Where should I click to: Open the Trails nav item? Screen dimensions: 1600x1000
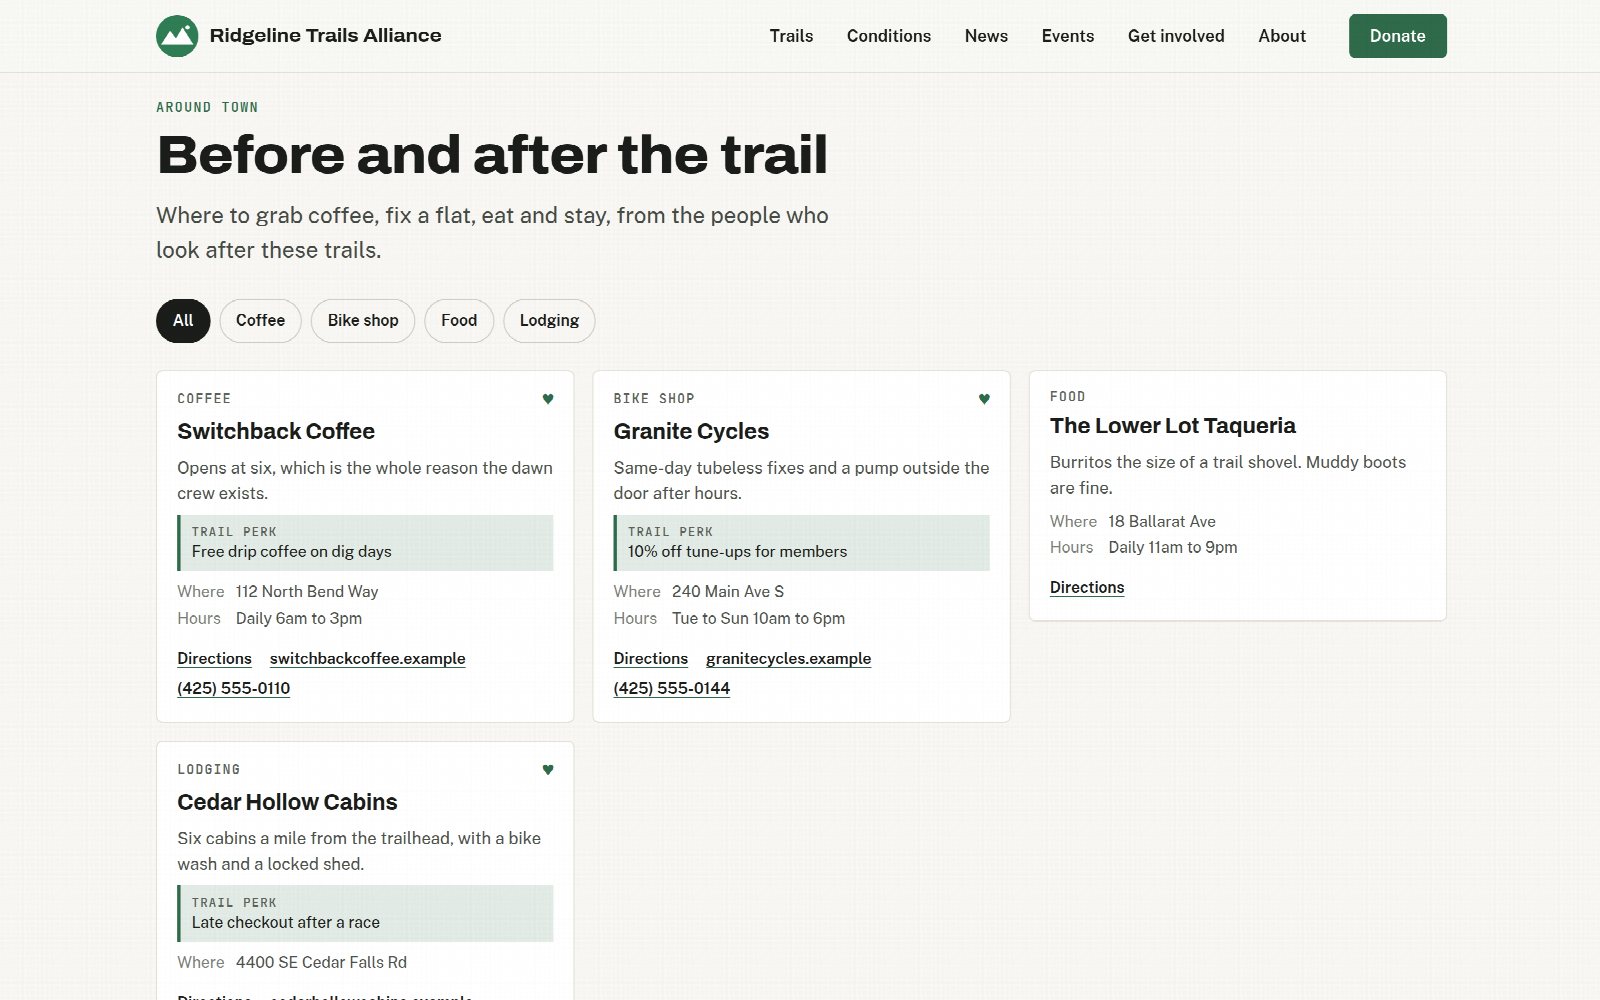[x=791, y=36]
